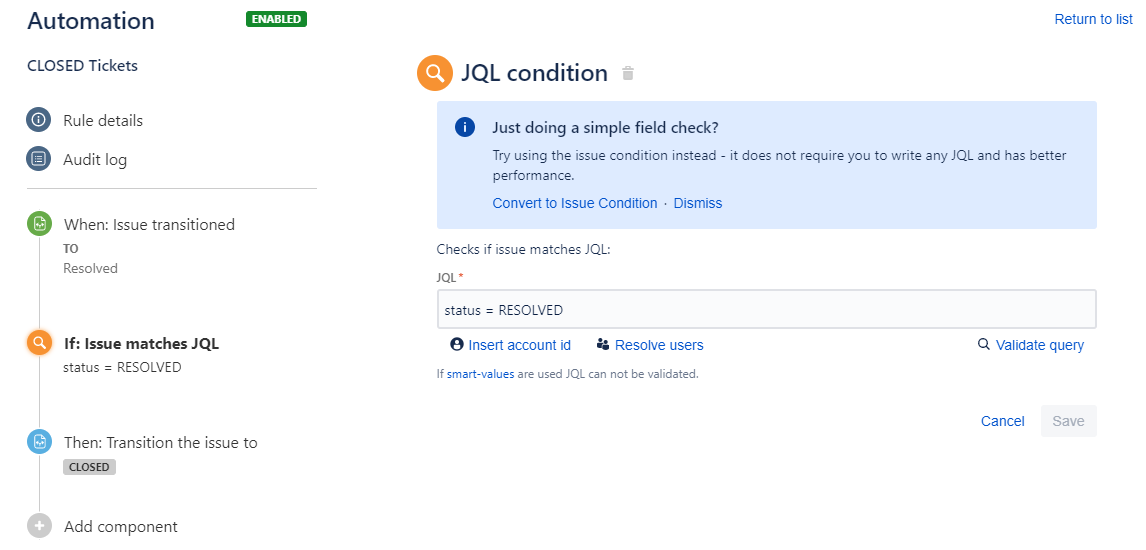Click the Rule details info icon
The width and height of the screenshot is (1146, 550).
[x=38, y=120]
